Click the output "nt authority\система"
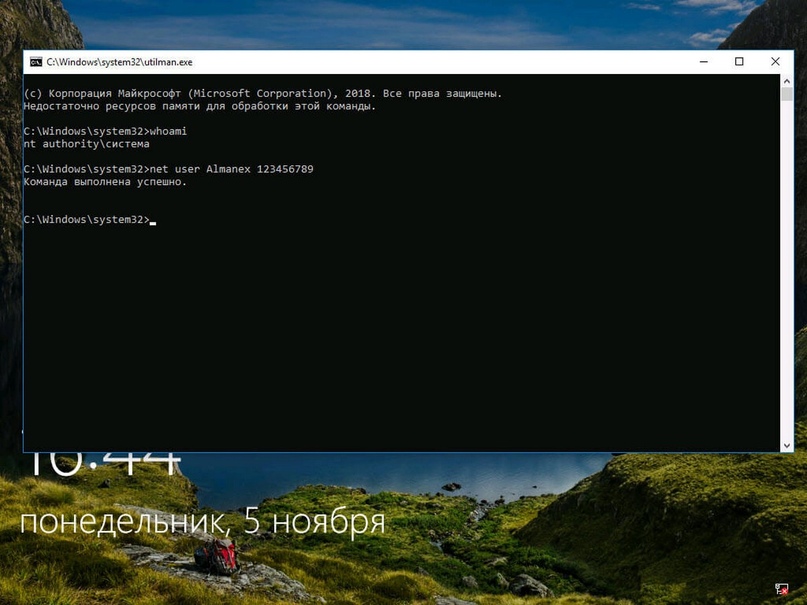Image resolution: width=807 pixels, height=605 pixels. [x=86, y=144]
